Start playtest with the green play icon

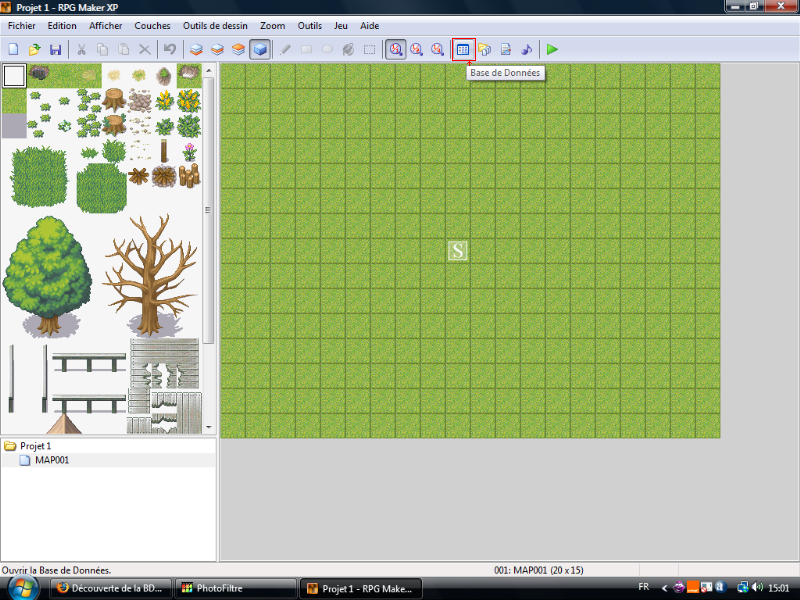coord(552,49)
